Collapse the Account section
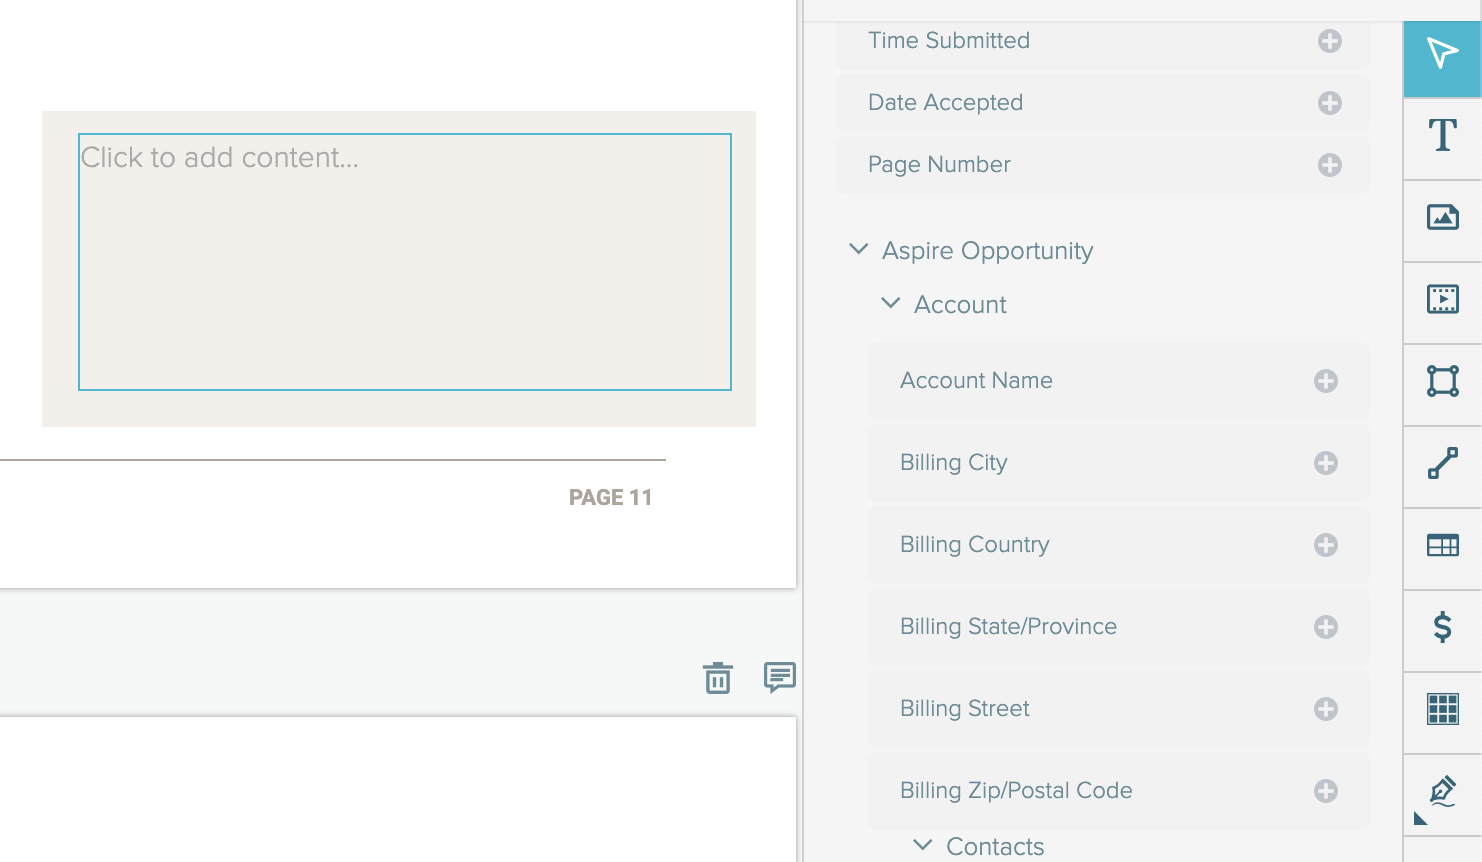This screenshot has height=862, width=1482. (x=890, y=303)
